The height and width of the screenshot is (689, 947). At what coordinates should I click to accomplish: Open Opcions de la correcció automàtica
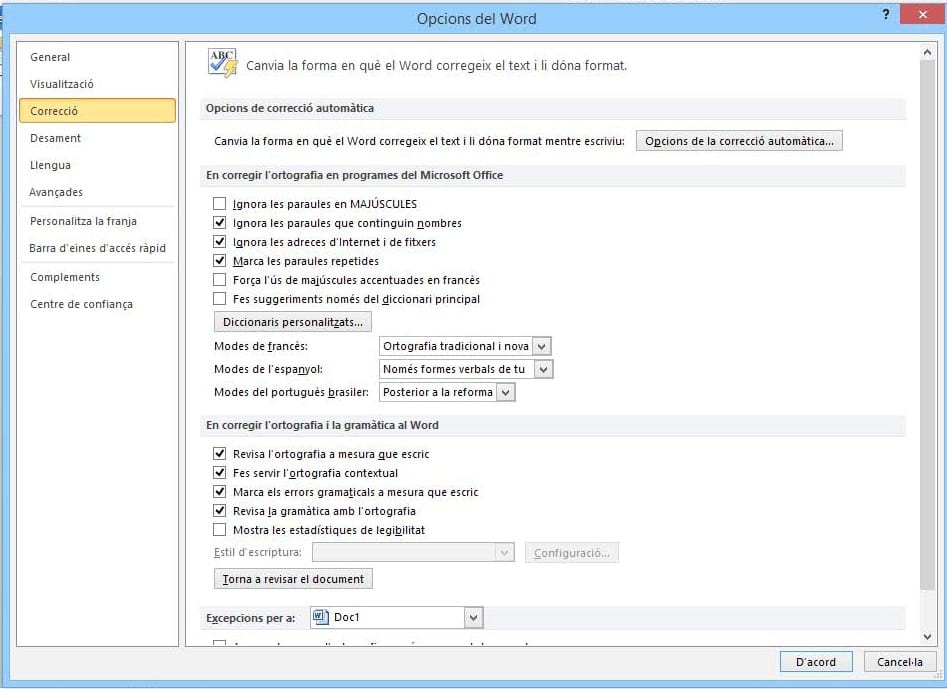pos(739,141)
